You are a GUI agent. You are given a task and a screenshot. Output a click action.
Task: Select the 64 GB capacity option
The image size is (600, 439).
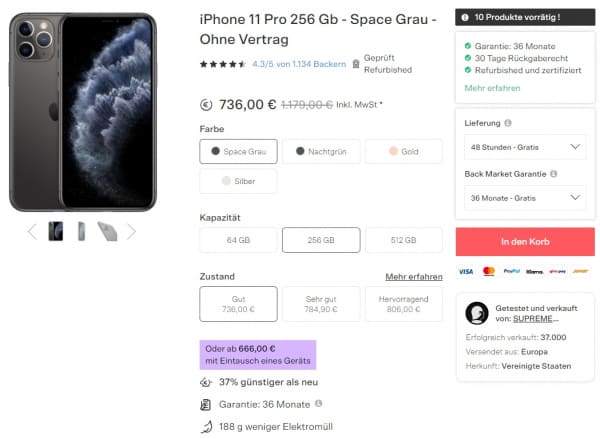[x=238, y=240]
